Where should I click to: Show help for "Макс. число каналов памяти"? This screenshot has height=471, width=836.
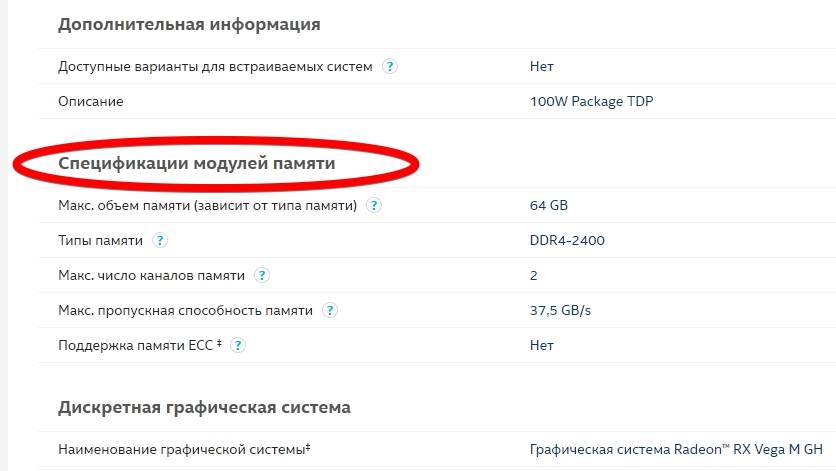262,276
